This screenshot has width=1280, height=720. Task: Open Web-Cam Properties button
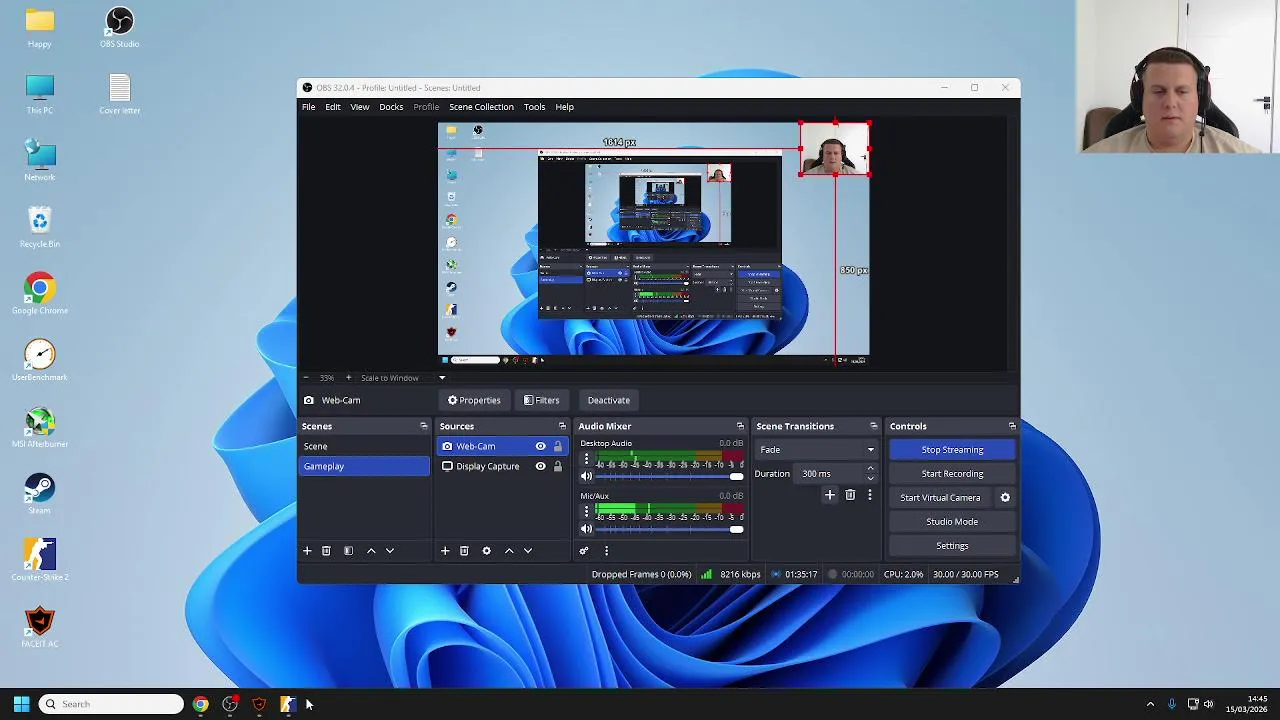point(474,400)
